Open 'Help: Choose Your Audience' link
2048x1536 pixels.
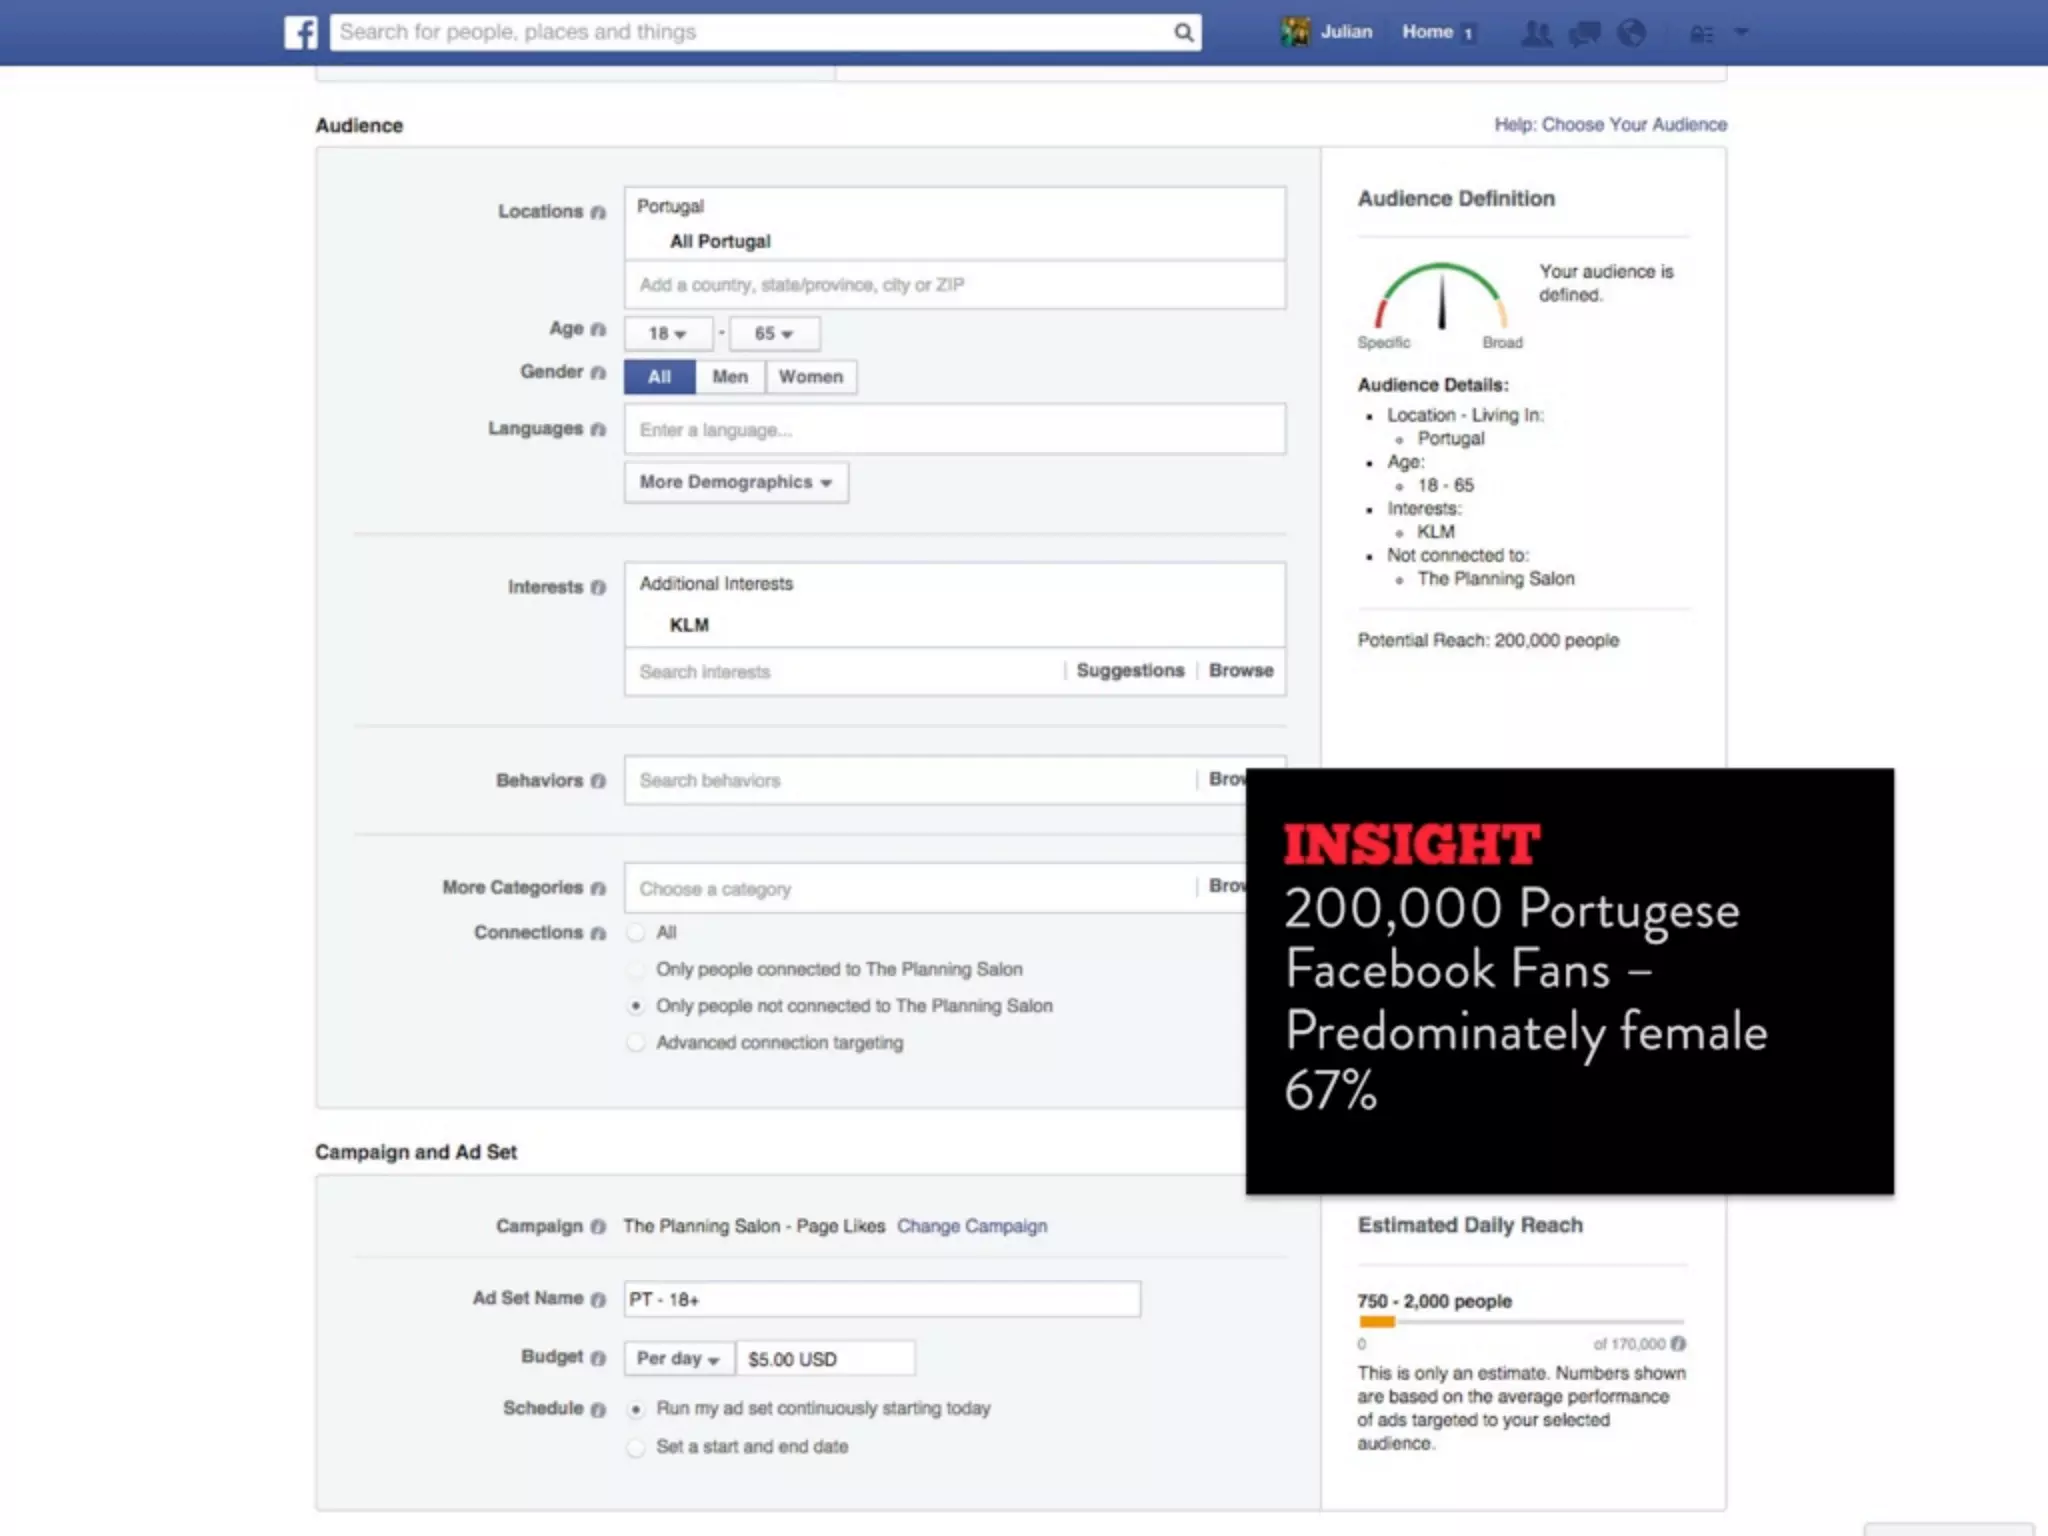[x=1610, y=125]
